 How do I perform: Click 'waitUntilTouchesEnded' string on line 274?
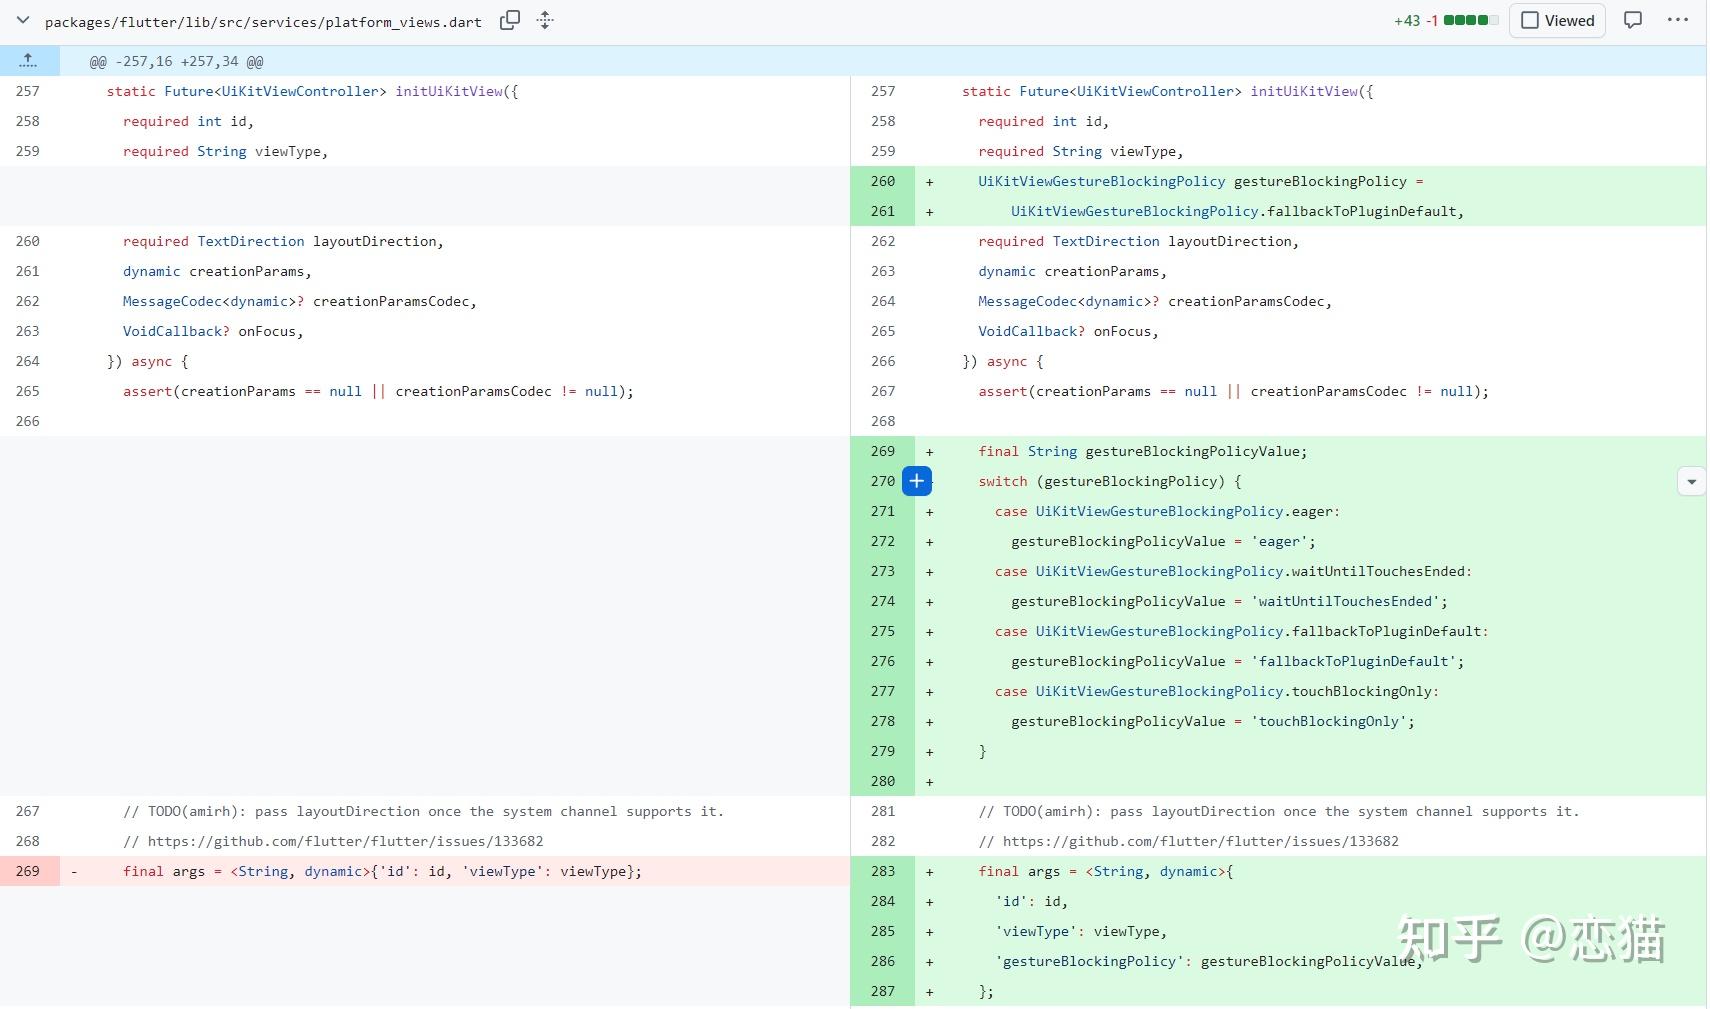tap(1346, 601)
